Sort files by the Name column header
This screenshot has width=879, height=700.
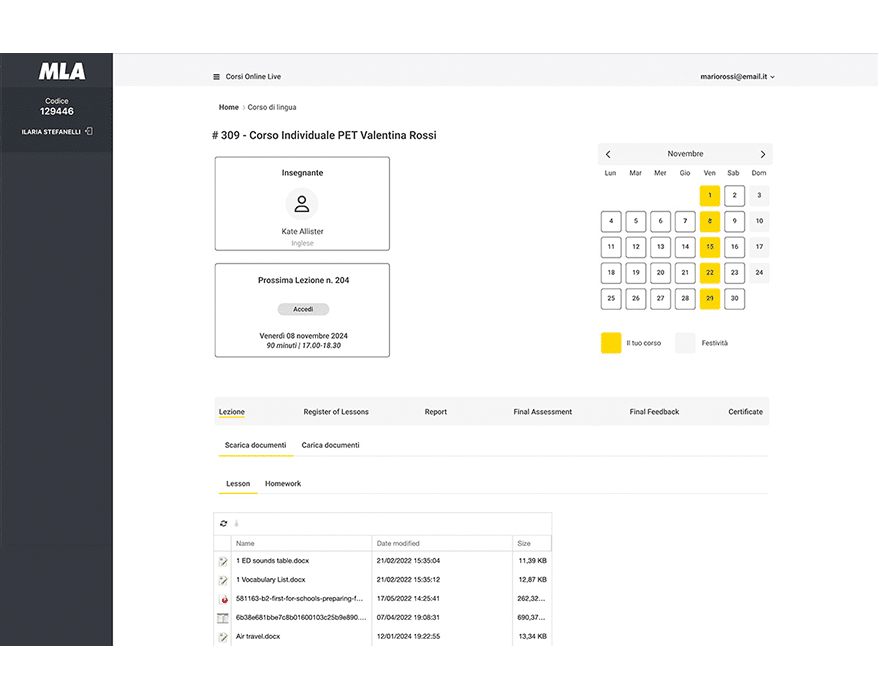coord(301,544)
